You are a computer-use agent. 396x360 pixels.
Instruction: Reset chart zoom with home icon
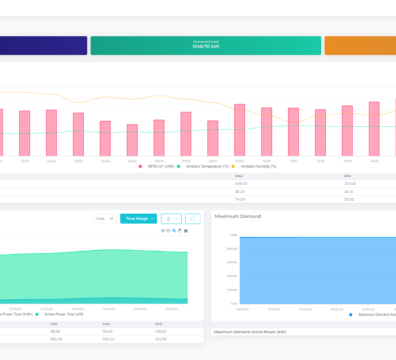[186, 231]
